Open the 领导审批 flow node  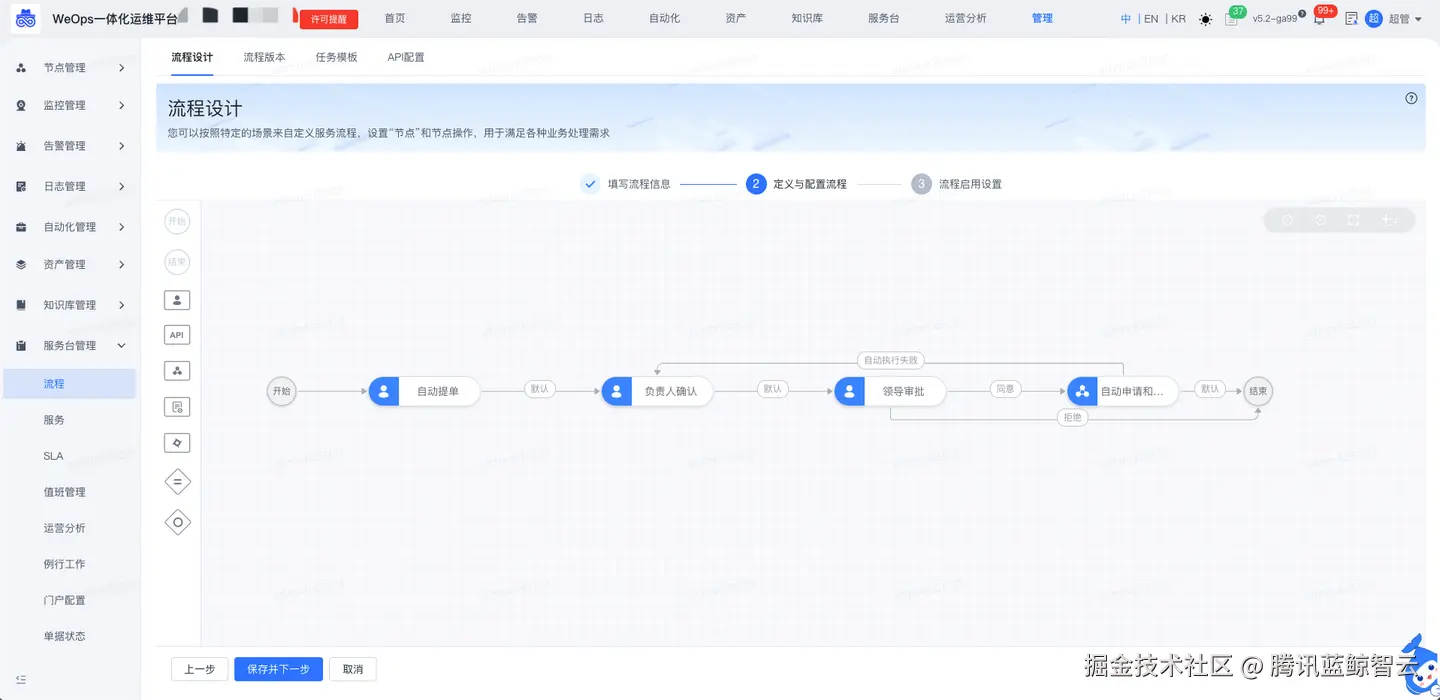pos(891,391)
